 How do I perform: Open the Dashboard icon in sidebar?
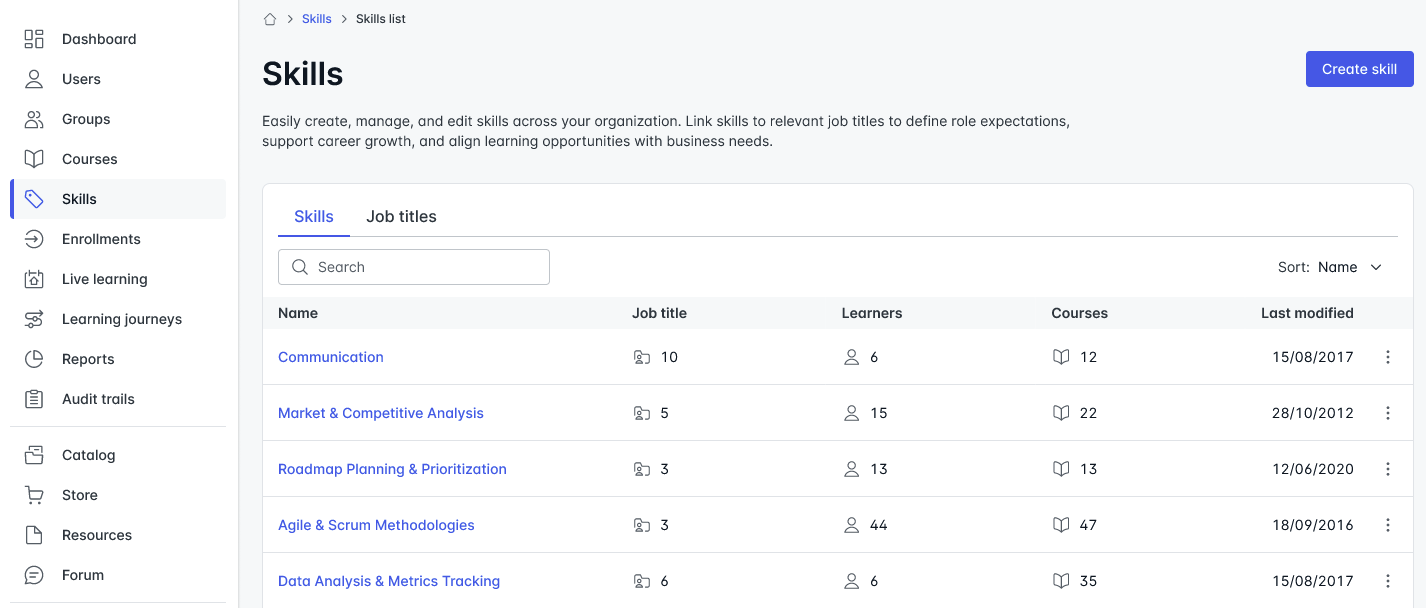click(x=34, y=39)
